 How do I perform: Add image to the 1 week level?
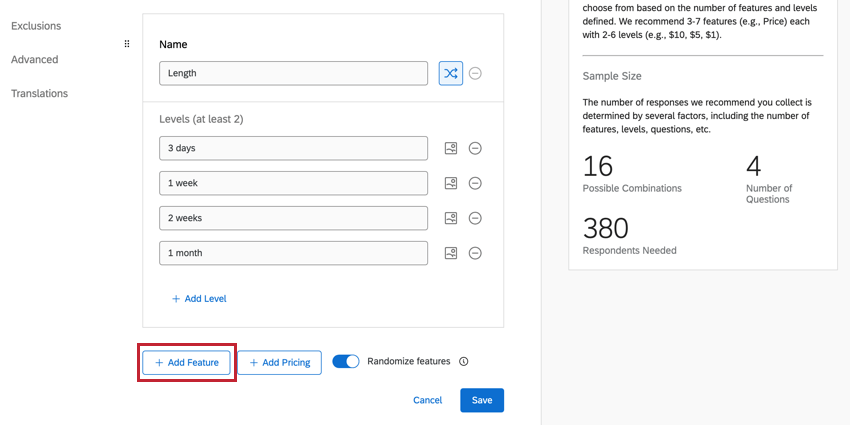[451, 183]
